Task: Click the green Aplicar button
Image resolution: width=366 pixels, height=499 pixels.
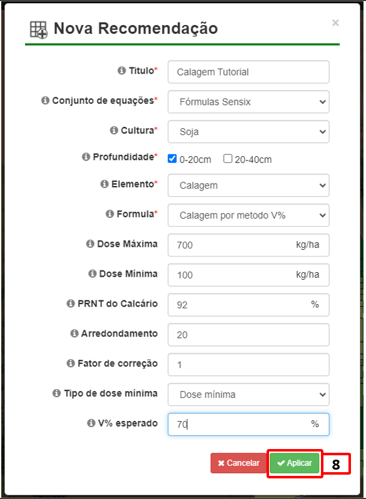Action: tap(295, 463)
